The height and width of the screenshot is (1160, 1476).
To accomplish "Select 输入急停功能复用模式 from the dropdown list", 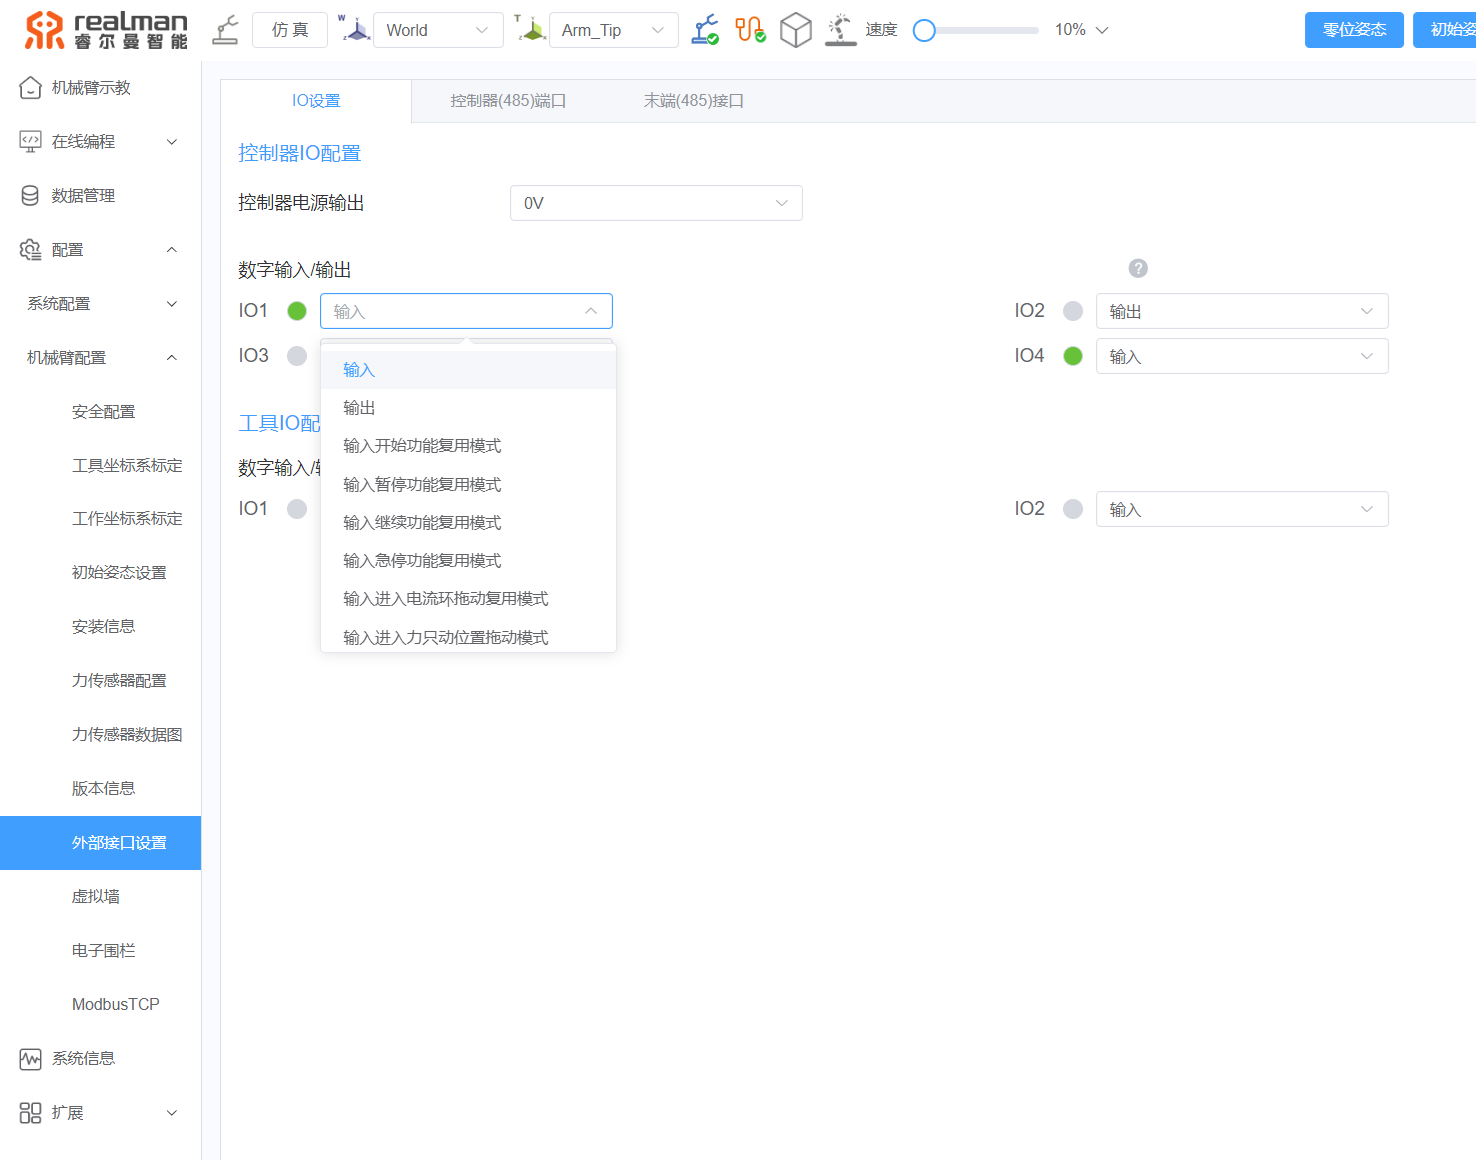I will [x=422, y=561].
